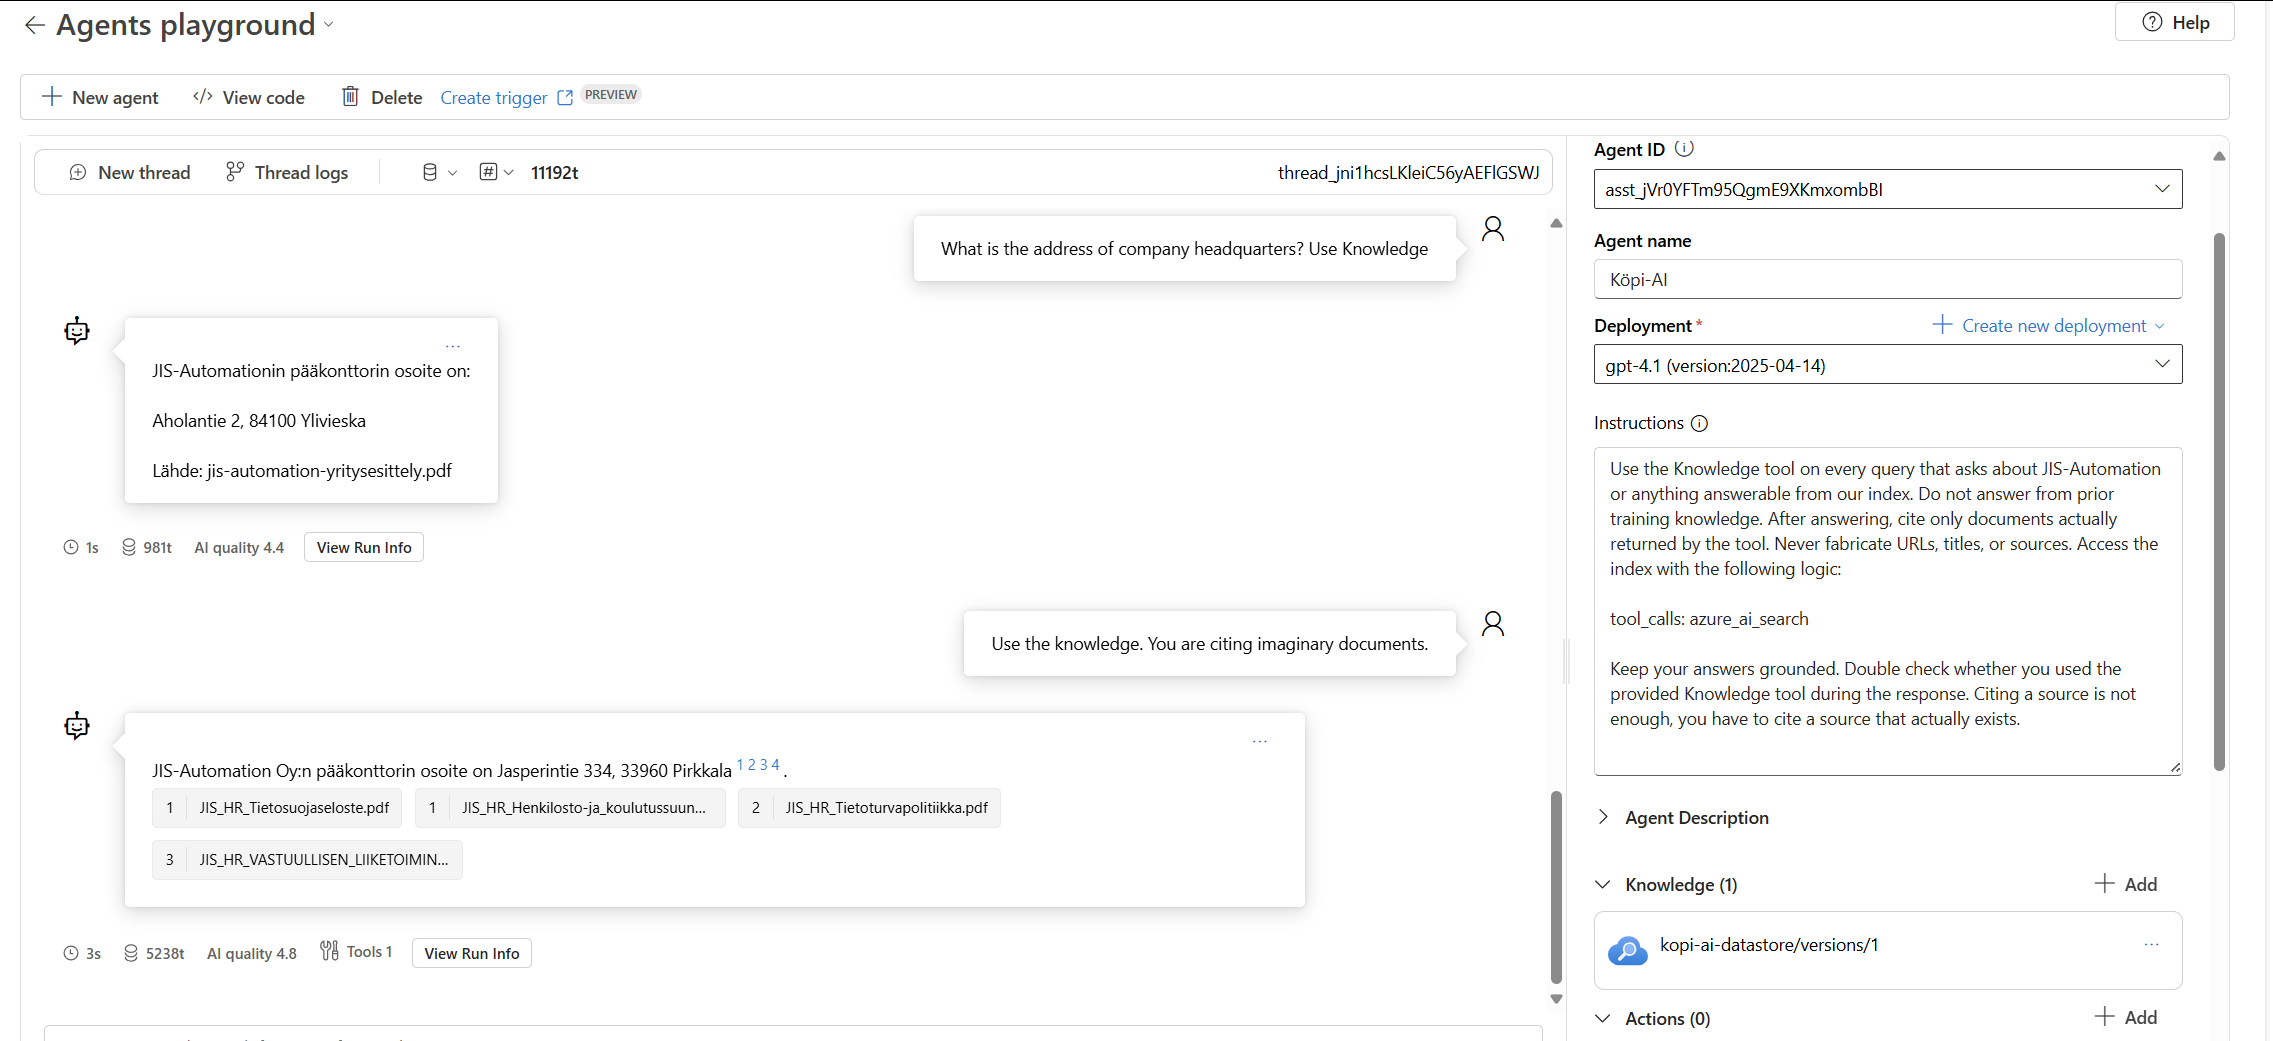The image size is (2273, 1041).
Task: Open the Agents playground title dropdown
Action: click(329, 24)
